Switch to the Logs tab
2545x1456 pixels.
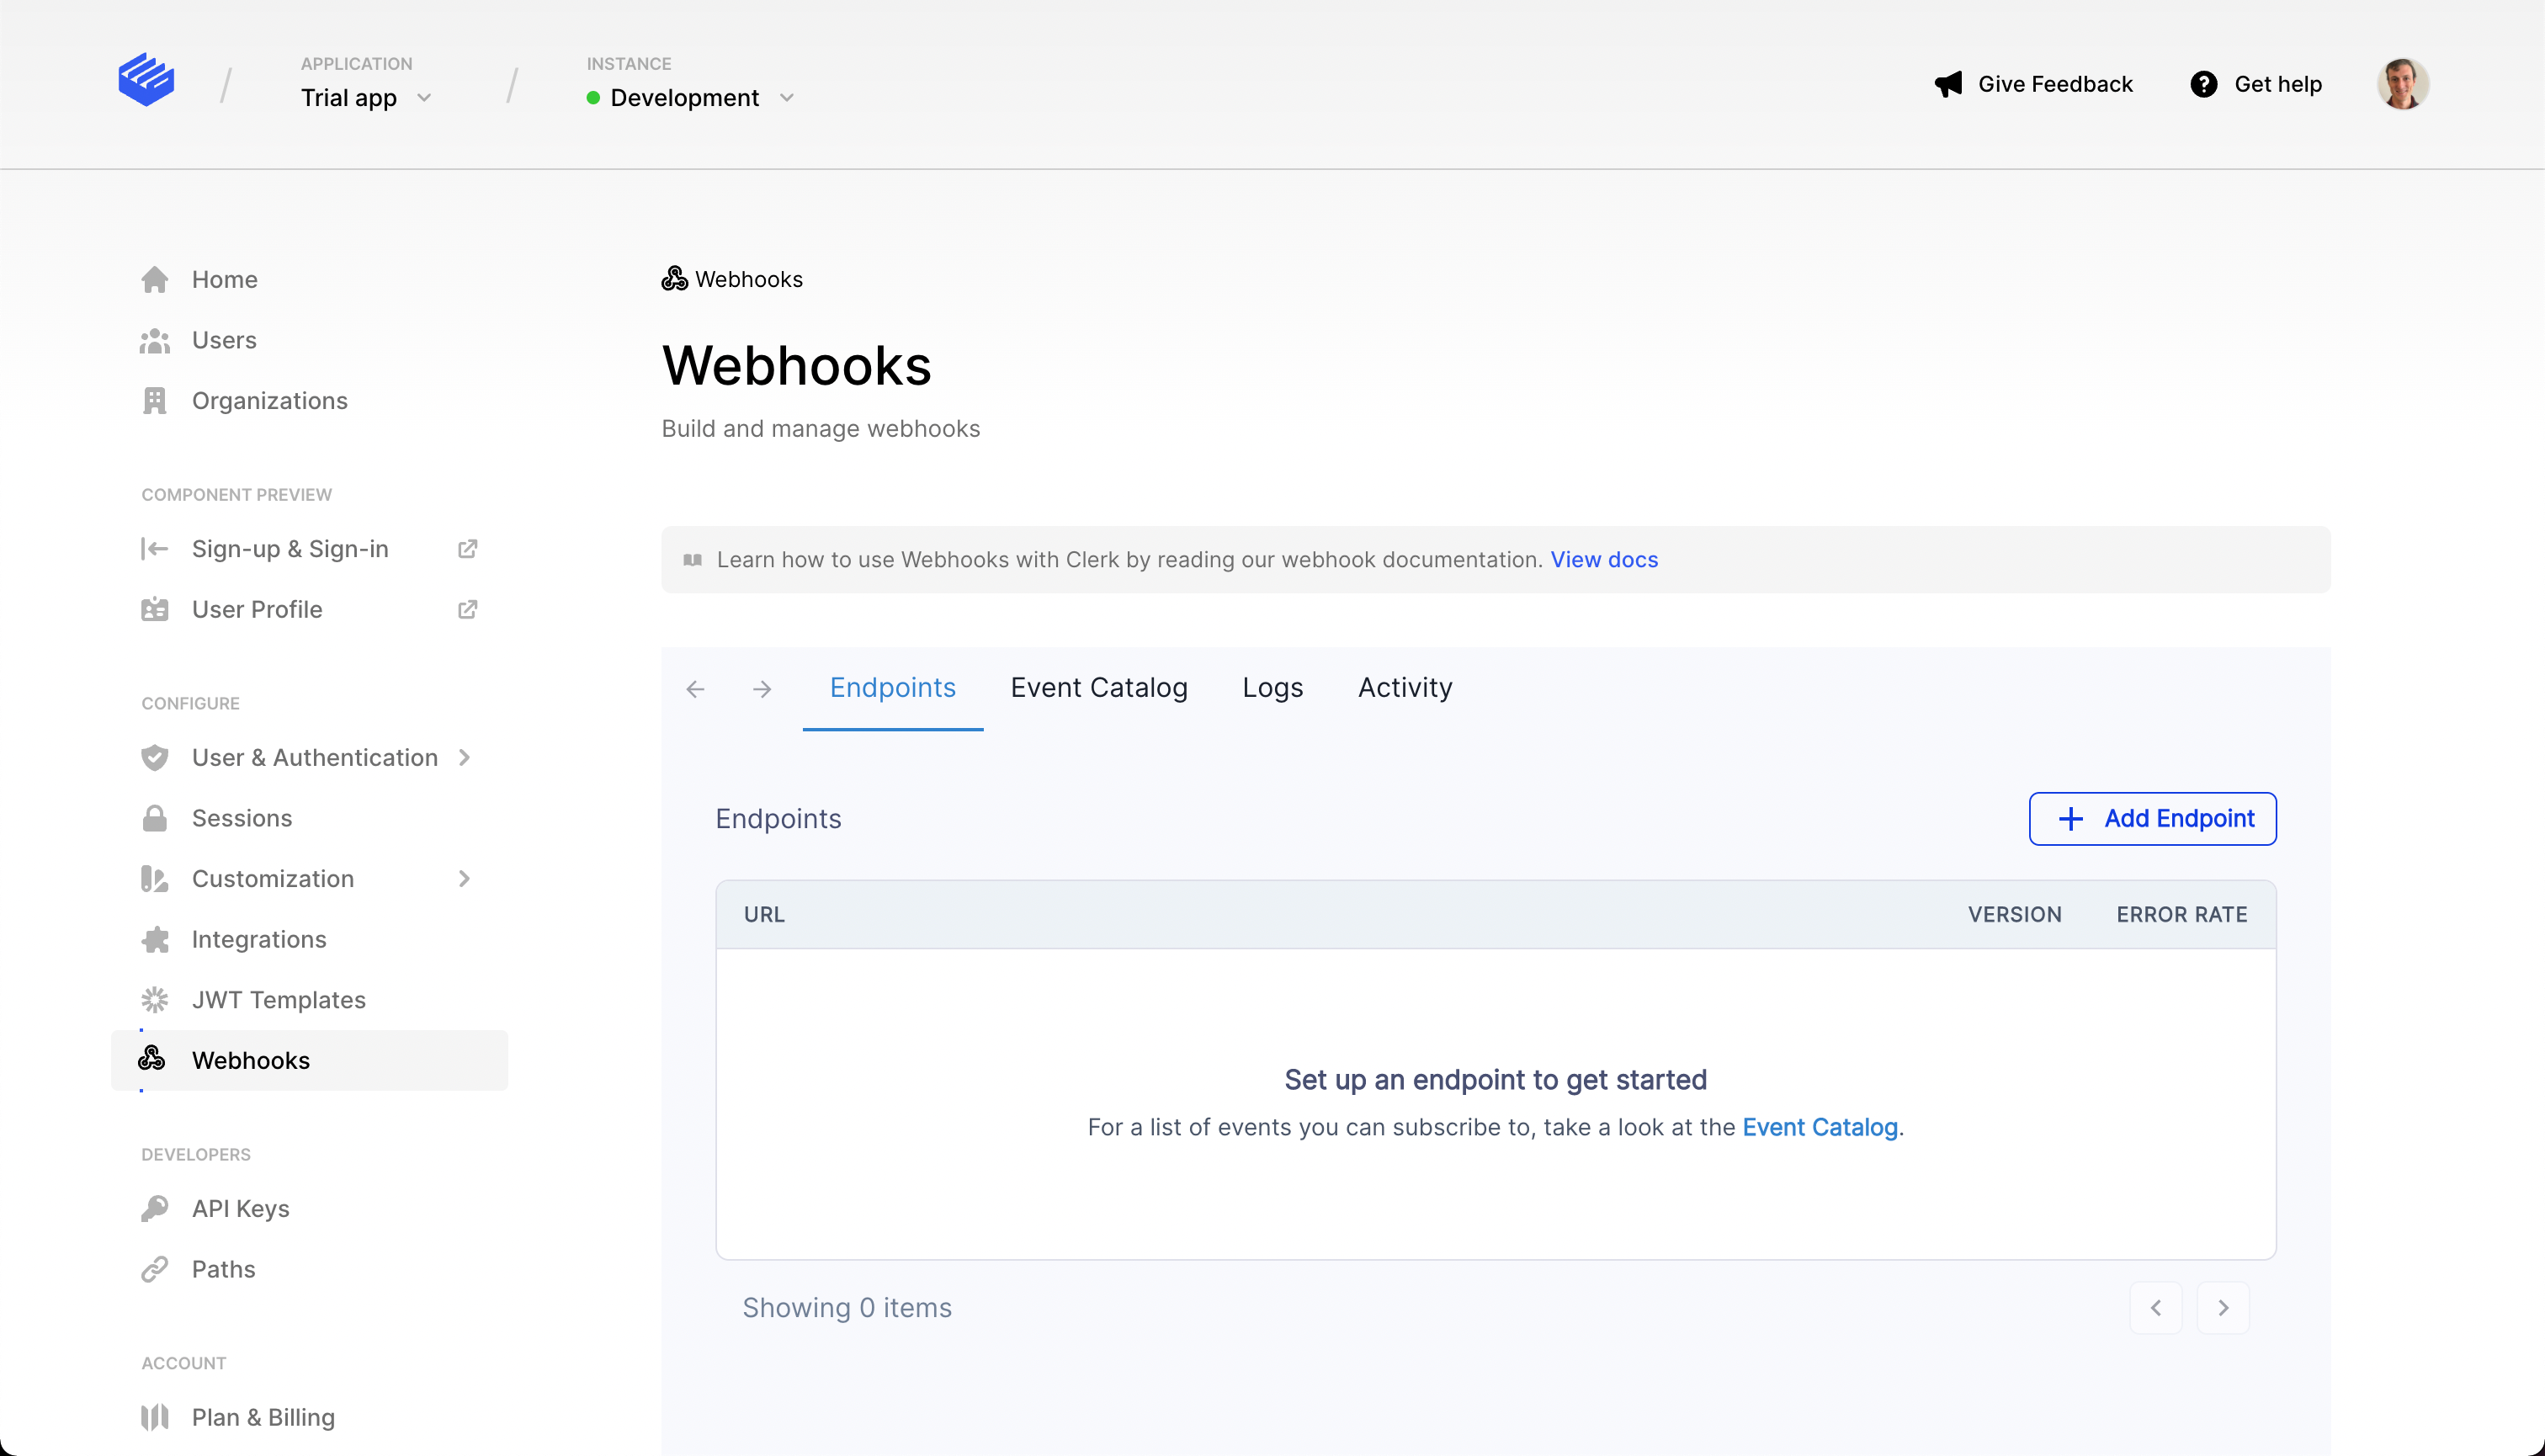[x=1272, y=688]
